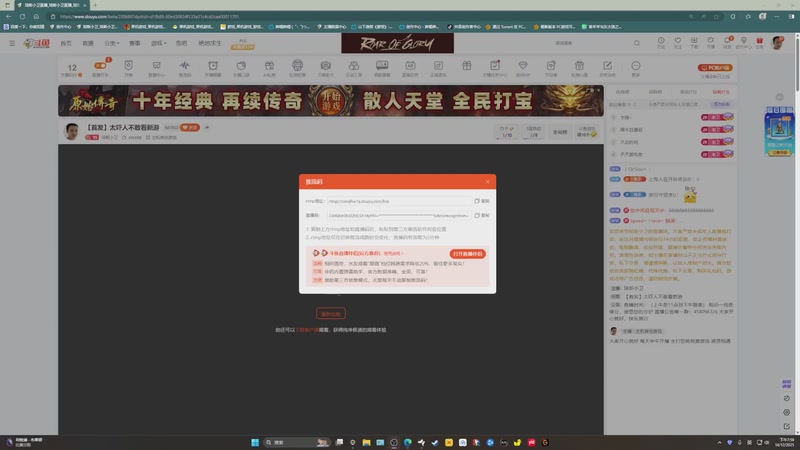Open the robot head icon in streamer toolbar

coord(297,65)
